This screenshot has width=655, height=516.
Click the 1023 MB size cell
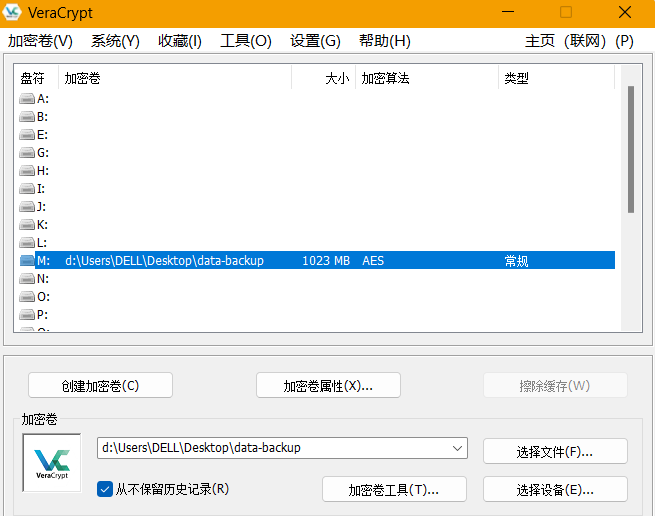point(326,261)
